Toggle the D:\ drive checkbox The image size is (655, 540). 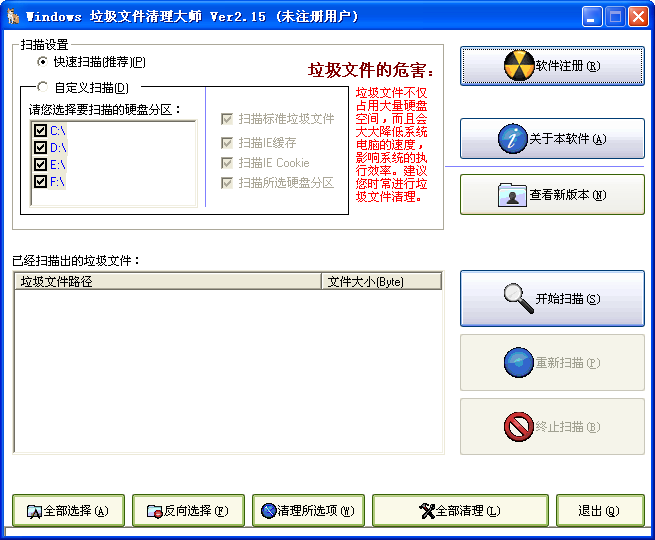coord(40,148)
